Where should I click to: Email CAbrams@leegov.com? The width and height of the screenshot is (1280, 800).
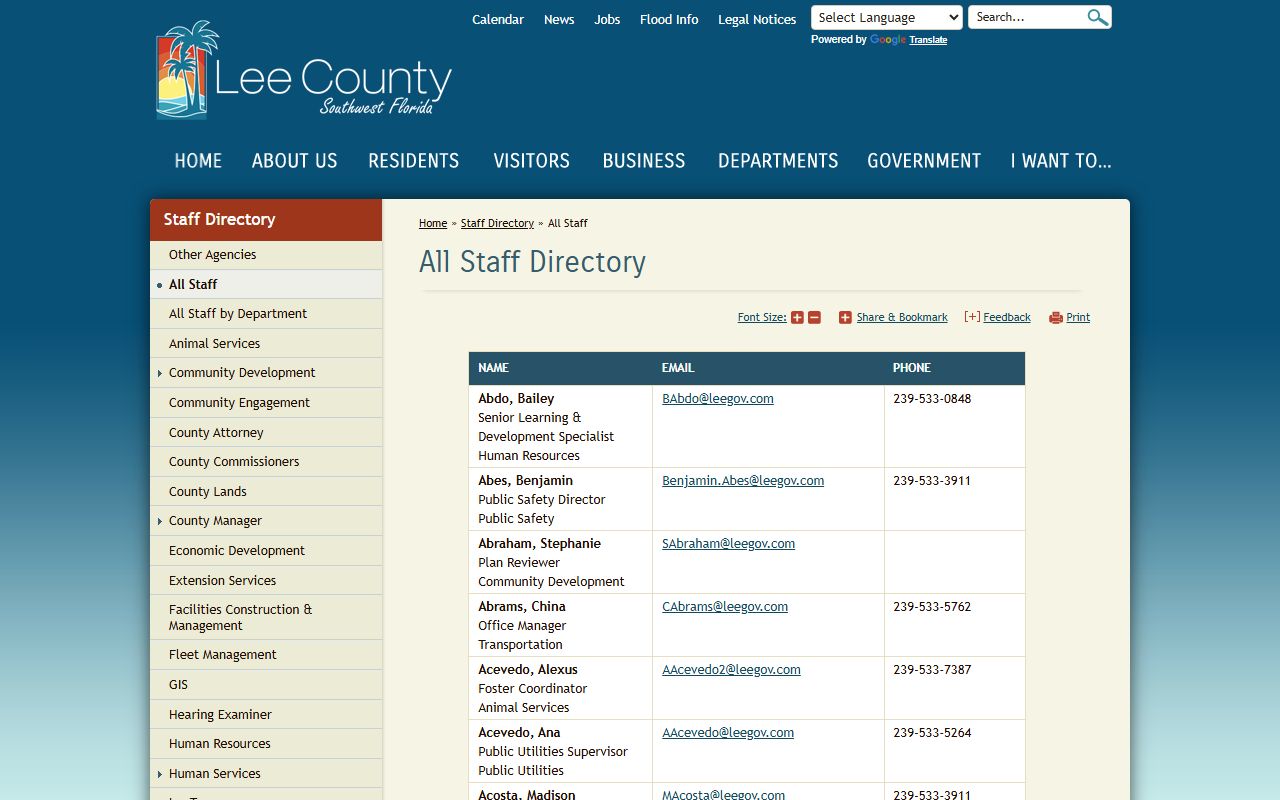[725, 606]
